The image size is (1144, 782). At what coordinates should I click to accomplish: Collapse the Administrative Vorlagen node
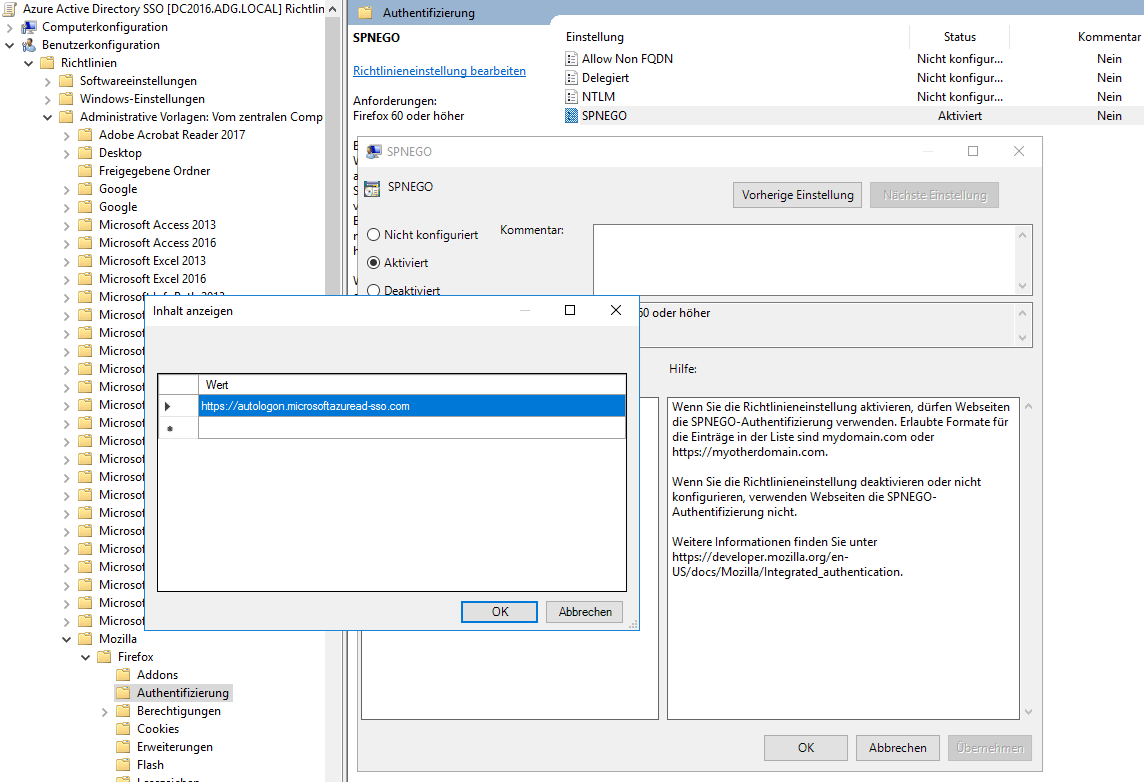47,117
